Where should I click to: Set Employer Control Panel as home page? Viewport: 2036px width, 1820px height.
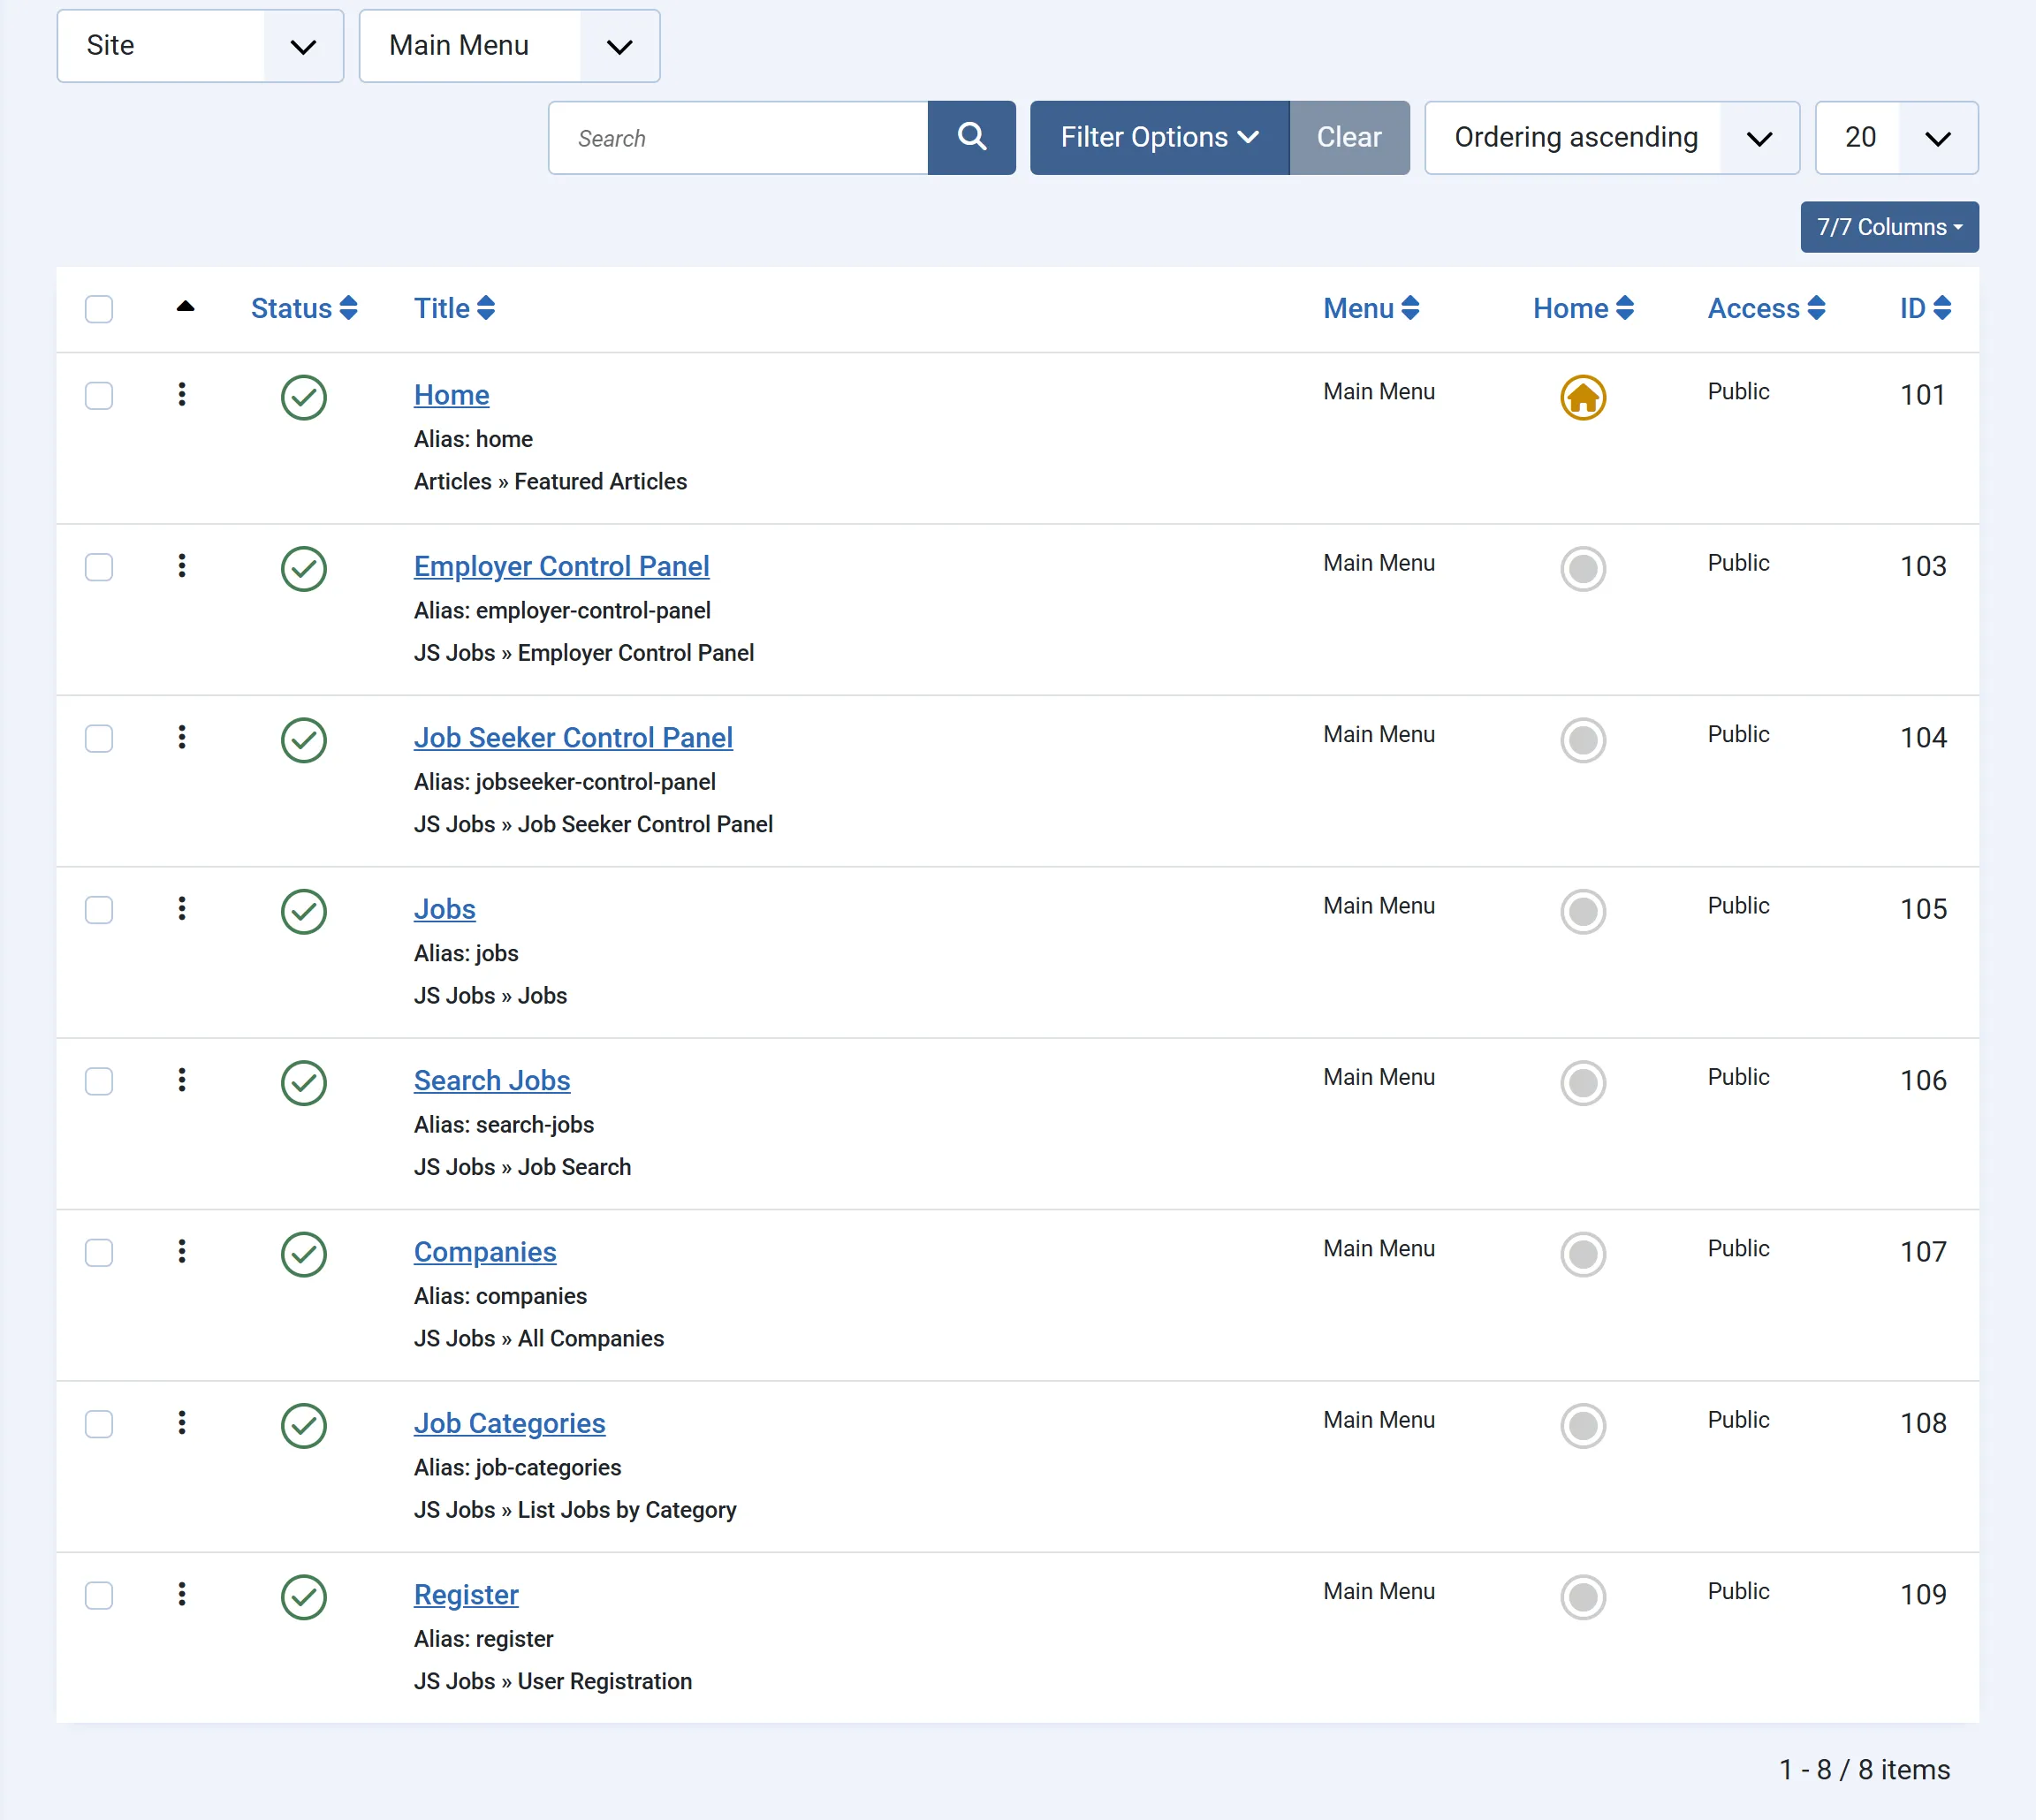[x=1583, y=568]
